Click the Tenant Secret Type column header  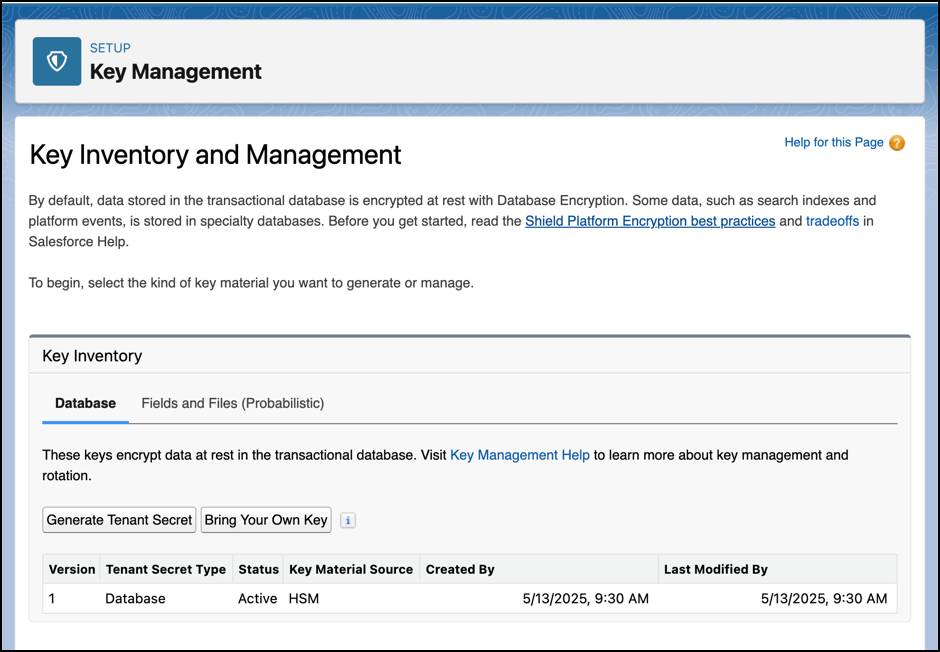[x=166, y=569]
